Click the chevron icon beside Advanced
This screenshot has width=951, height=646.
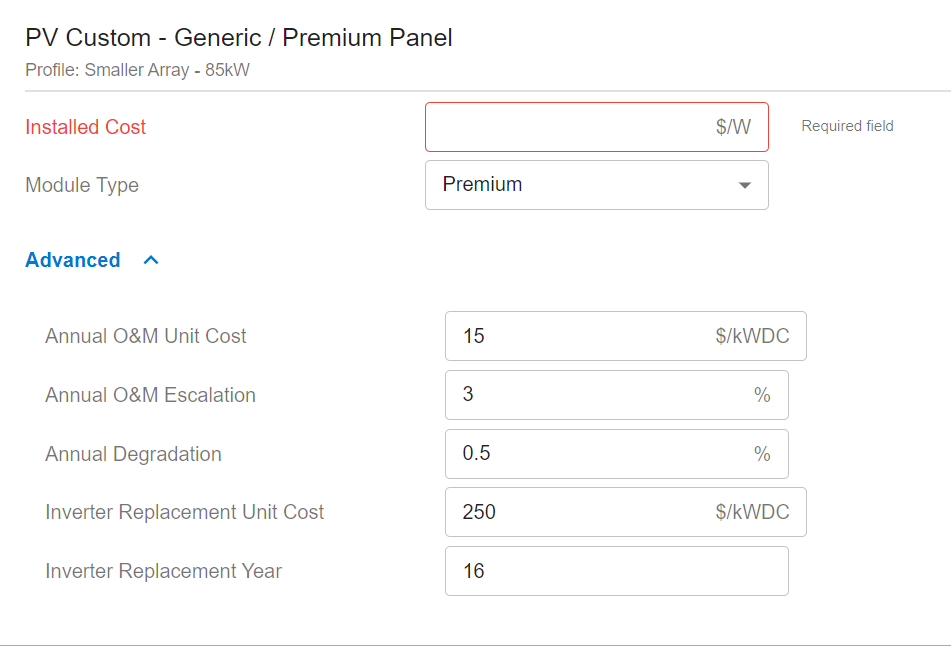coord(151,260)
